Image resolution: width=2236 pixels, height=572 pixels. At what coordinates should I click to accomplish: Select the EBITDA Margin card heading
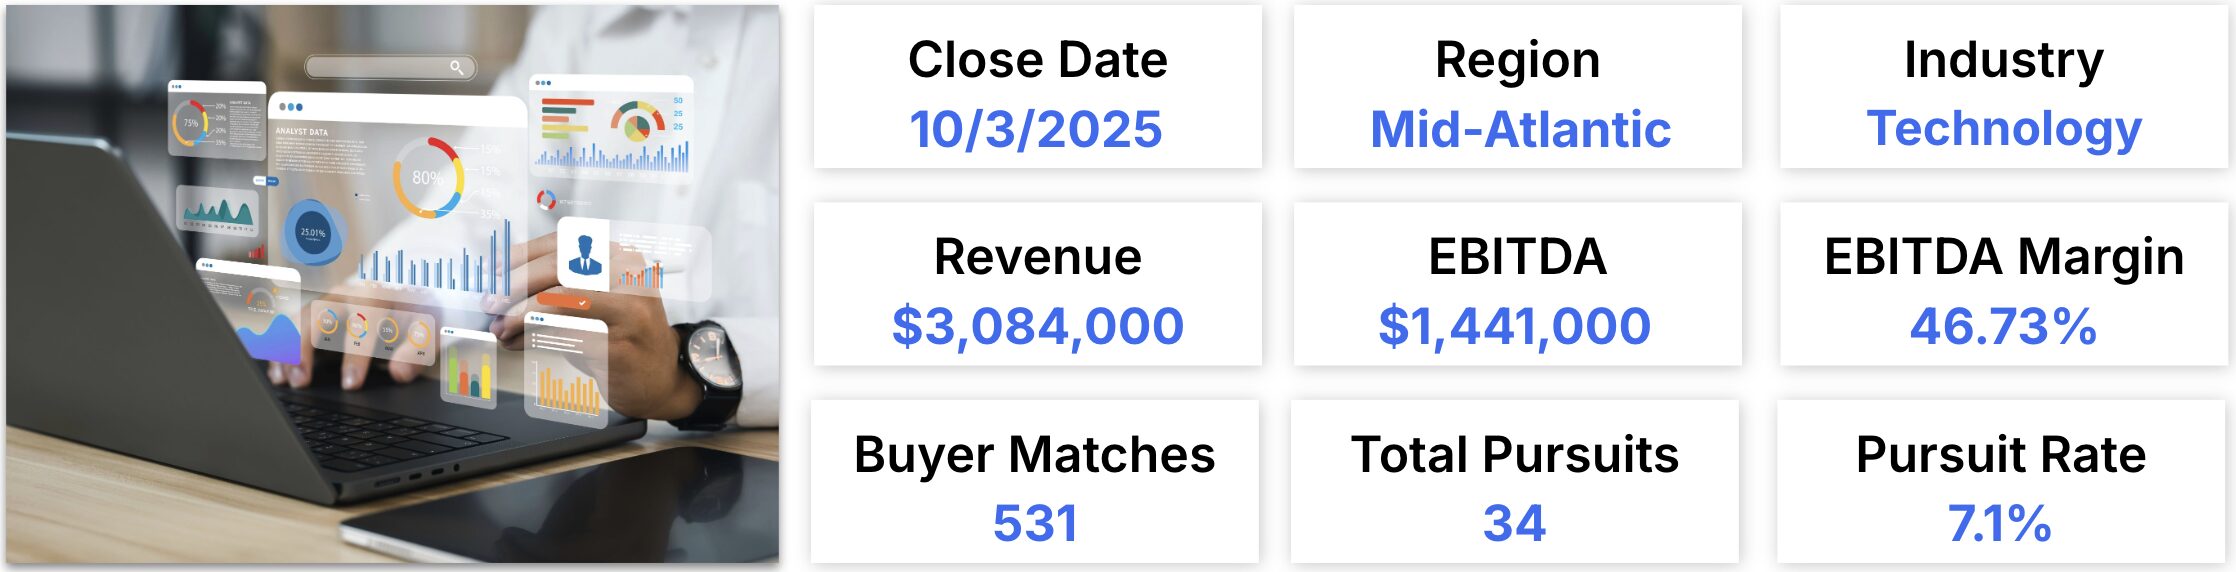(2003, 256)
